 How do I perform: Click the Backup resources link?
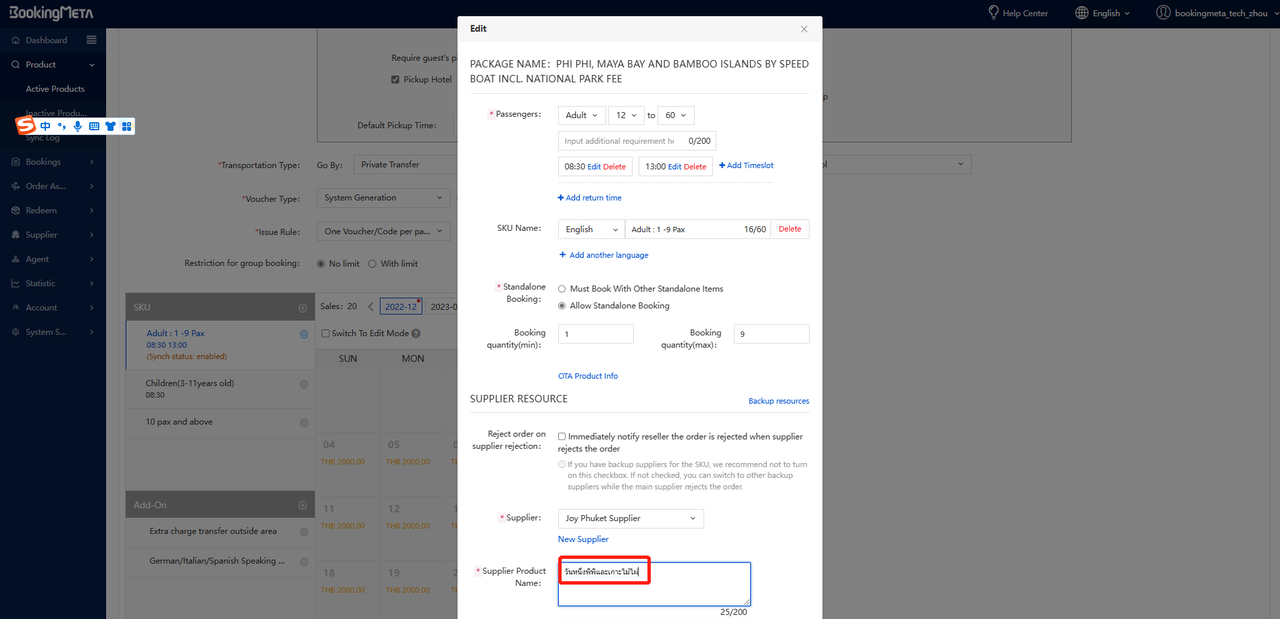pyautogui.click(x=778, y=401)
